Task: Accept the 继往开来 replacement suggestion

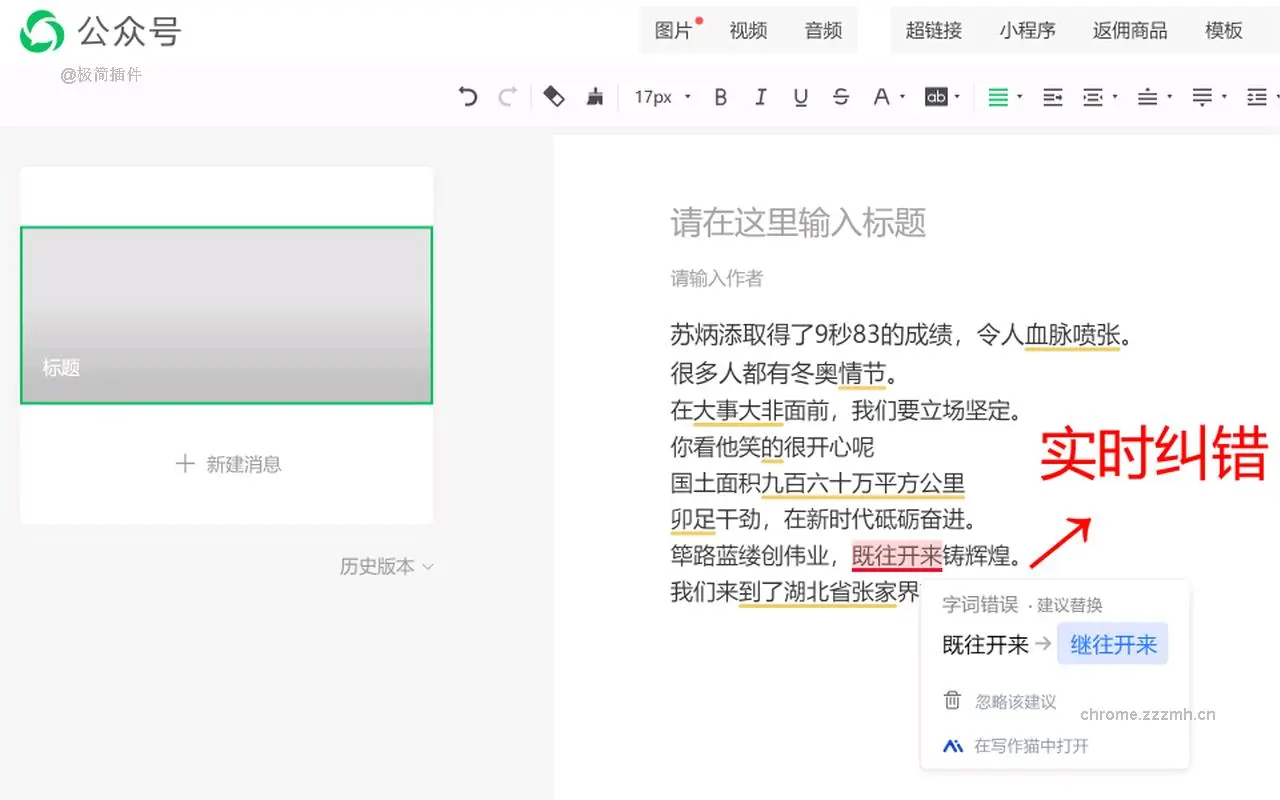Action: pos(1113,645)
